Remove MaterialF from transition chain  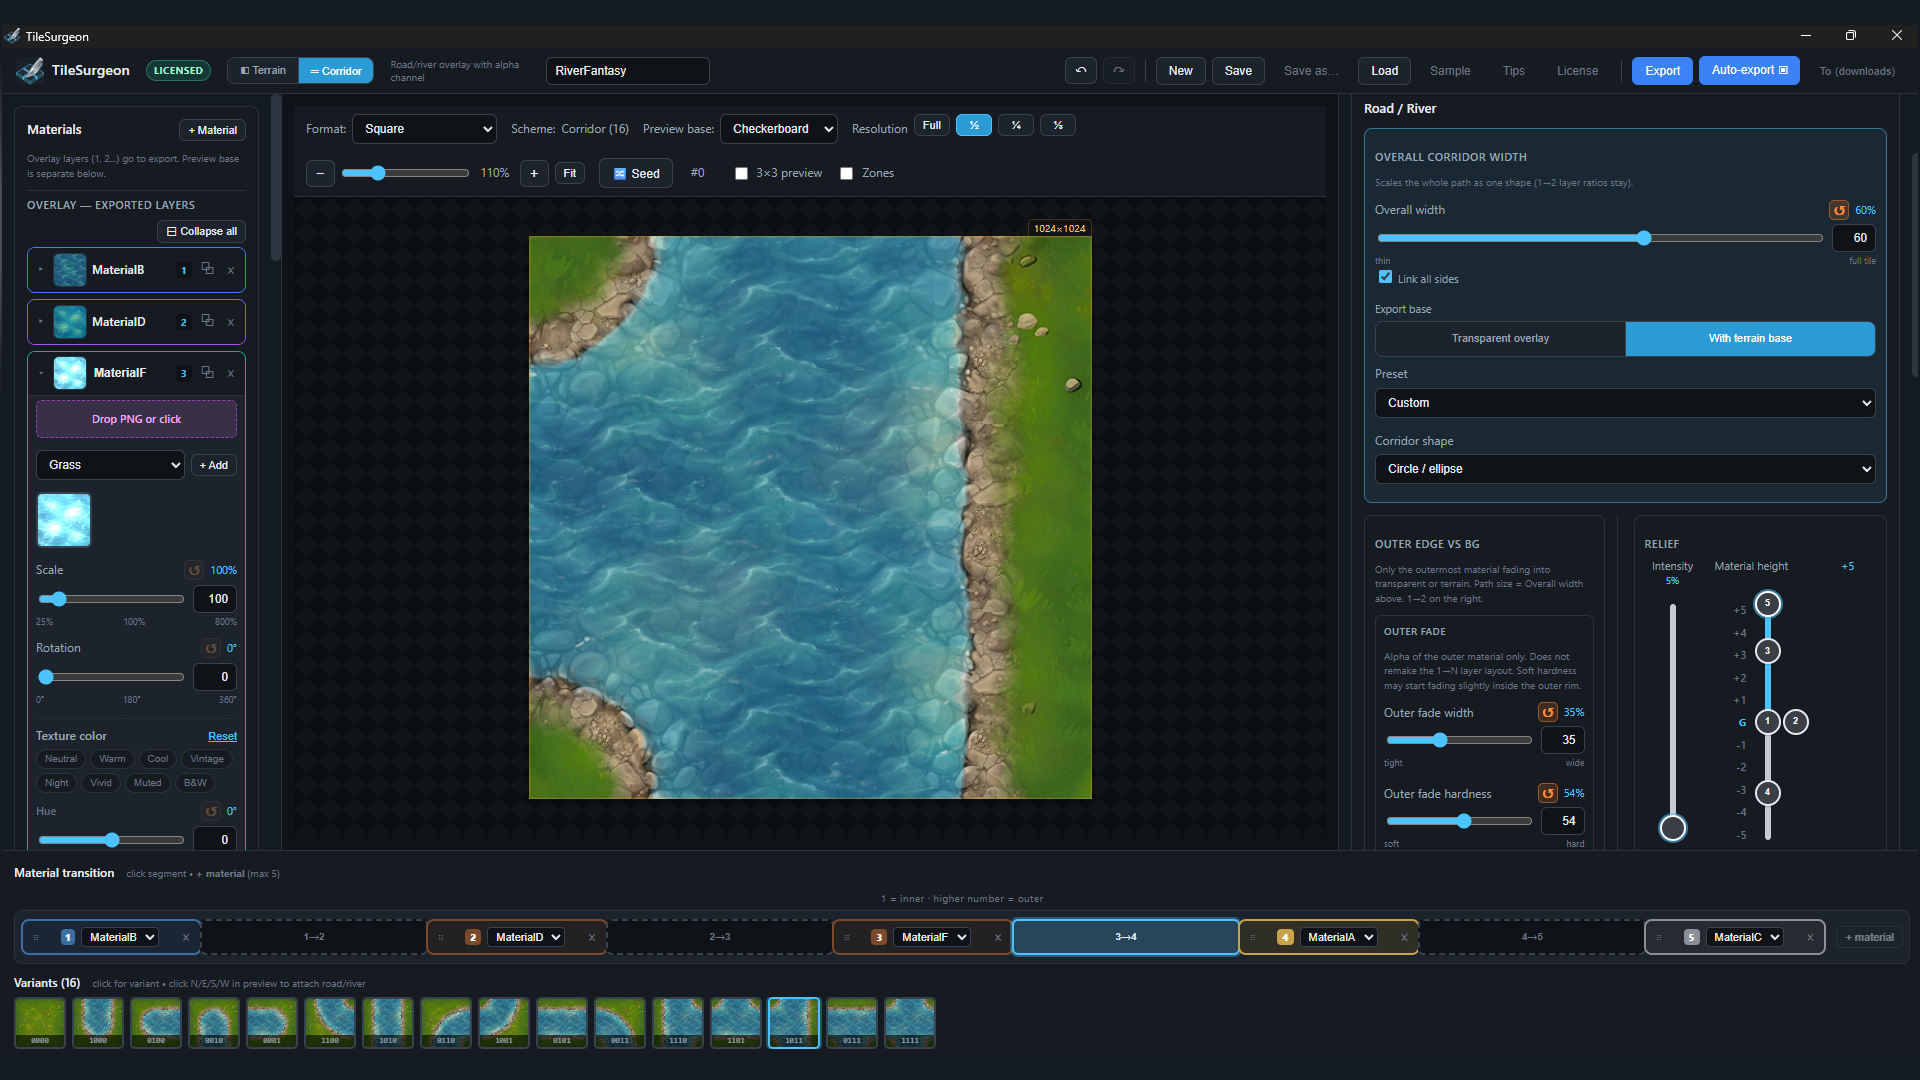[x=998, y=937]
